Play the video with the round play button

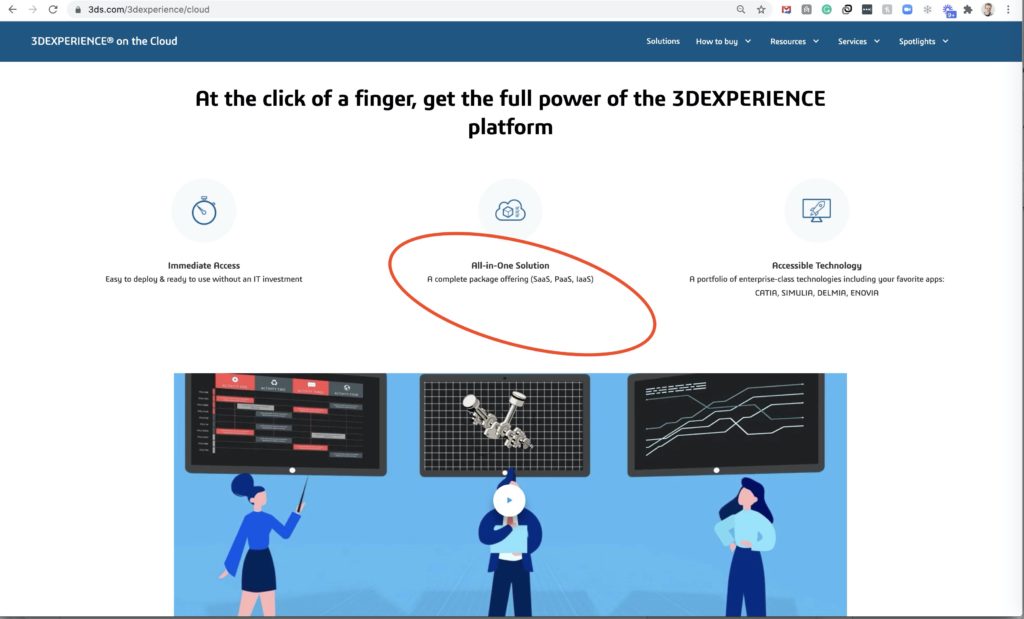click(x=509, y=500)
